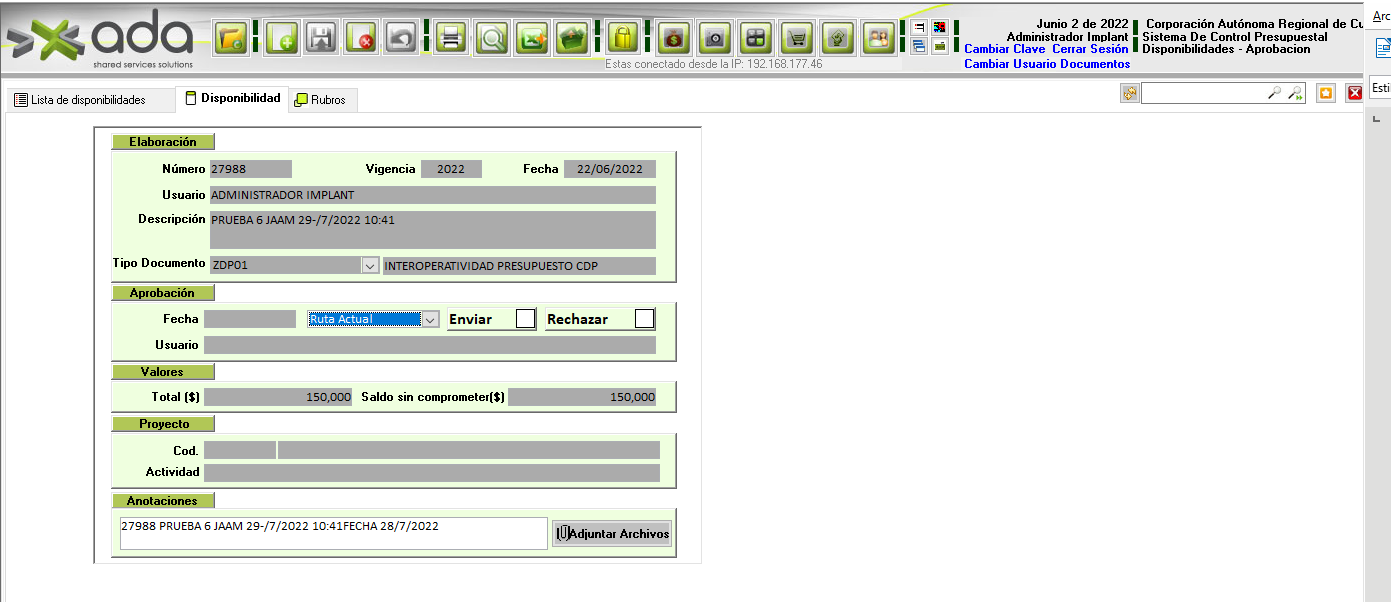This screenshot has height=602, width=1391.
Task: Click Cambiar Usuario Documentos link
Action: (x=1047, y=64)
